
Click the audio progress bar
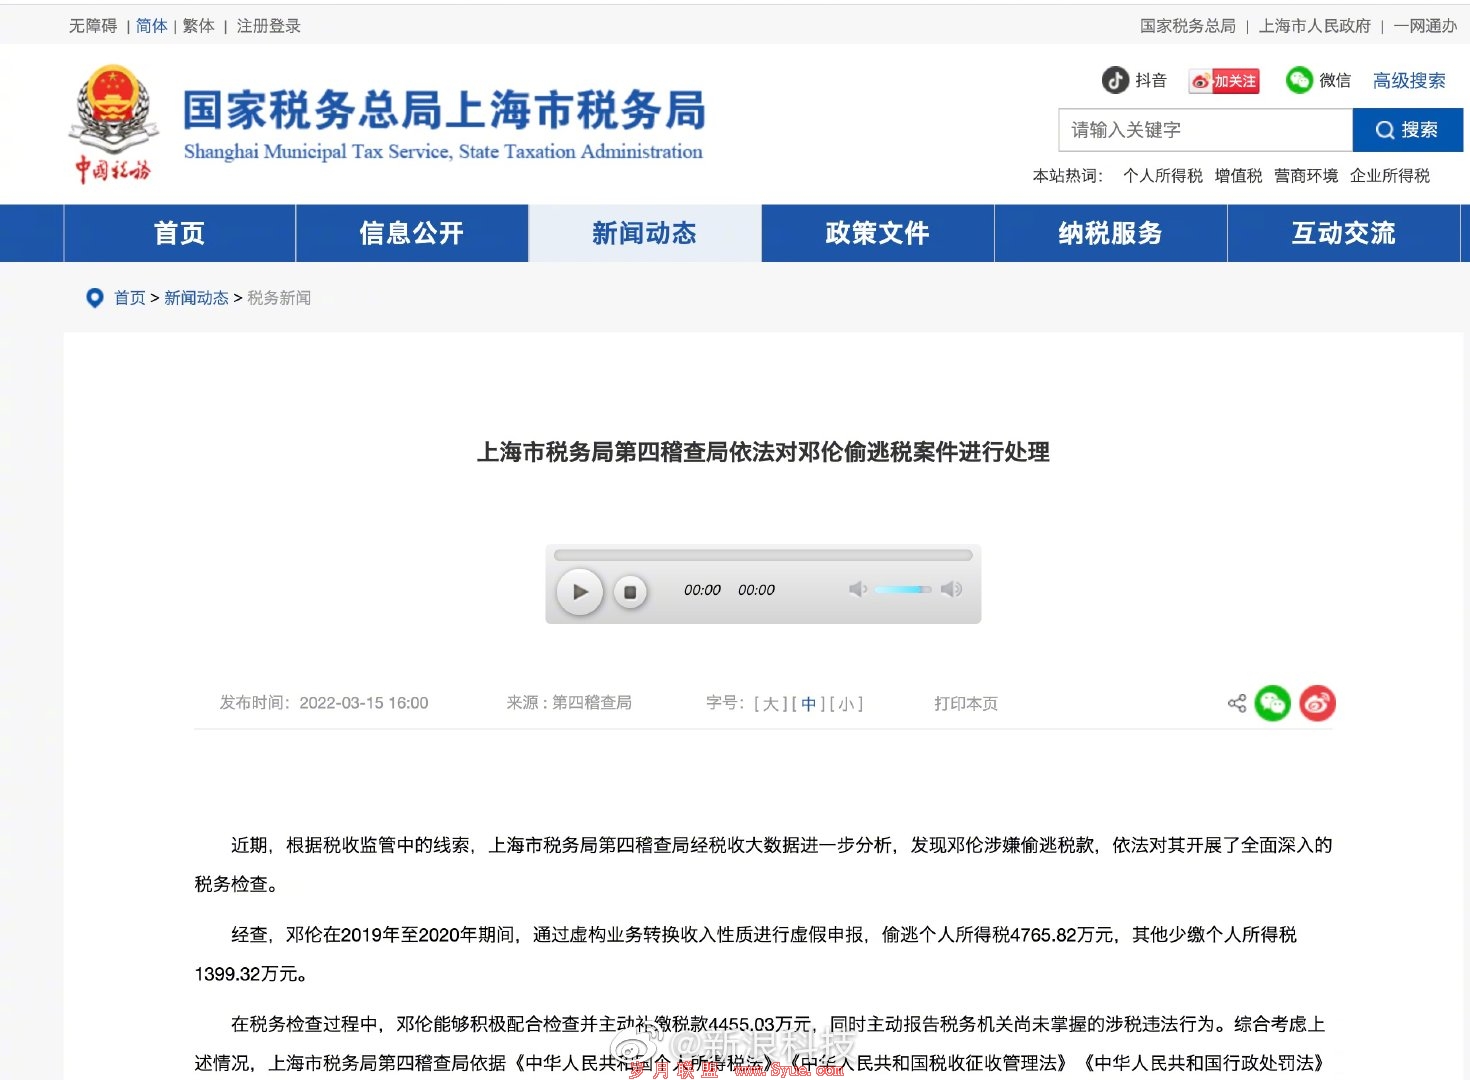click(x=763, y=555)
